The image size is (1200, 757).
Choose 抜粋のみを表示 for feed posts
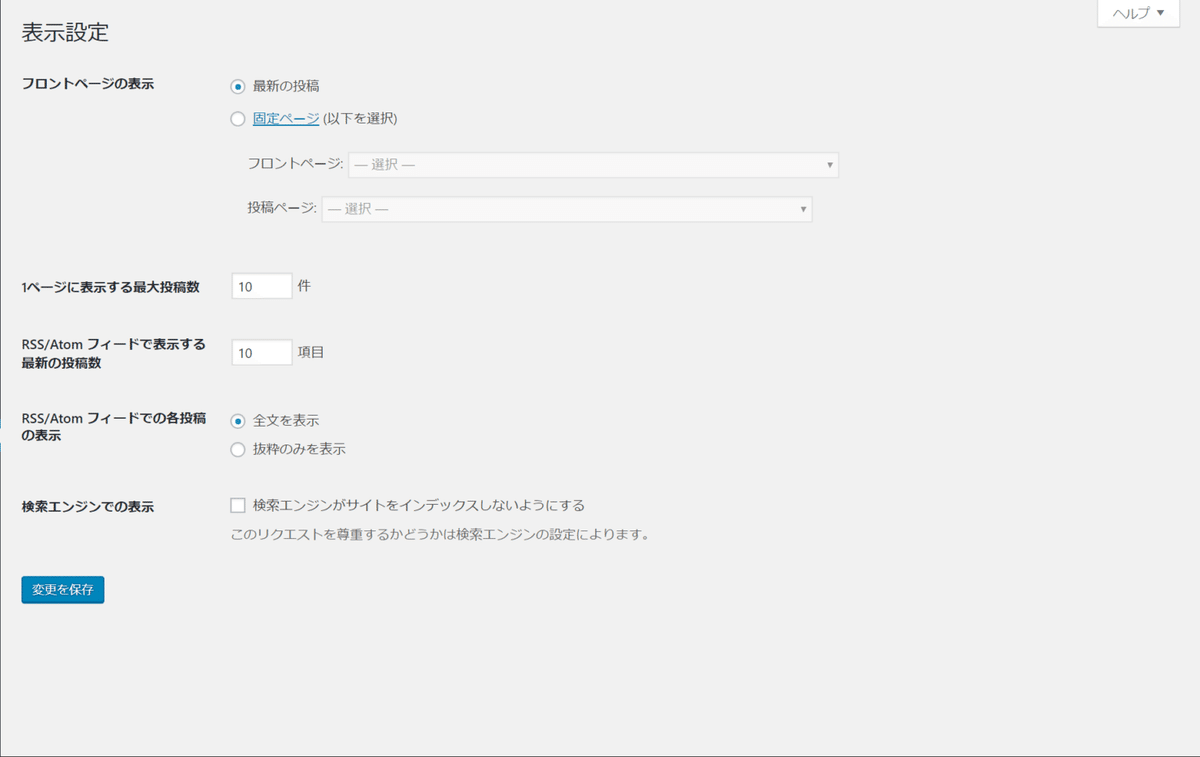click(x=238, y=450)
